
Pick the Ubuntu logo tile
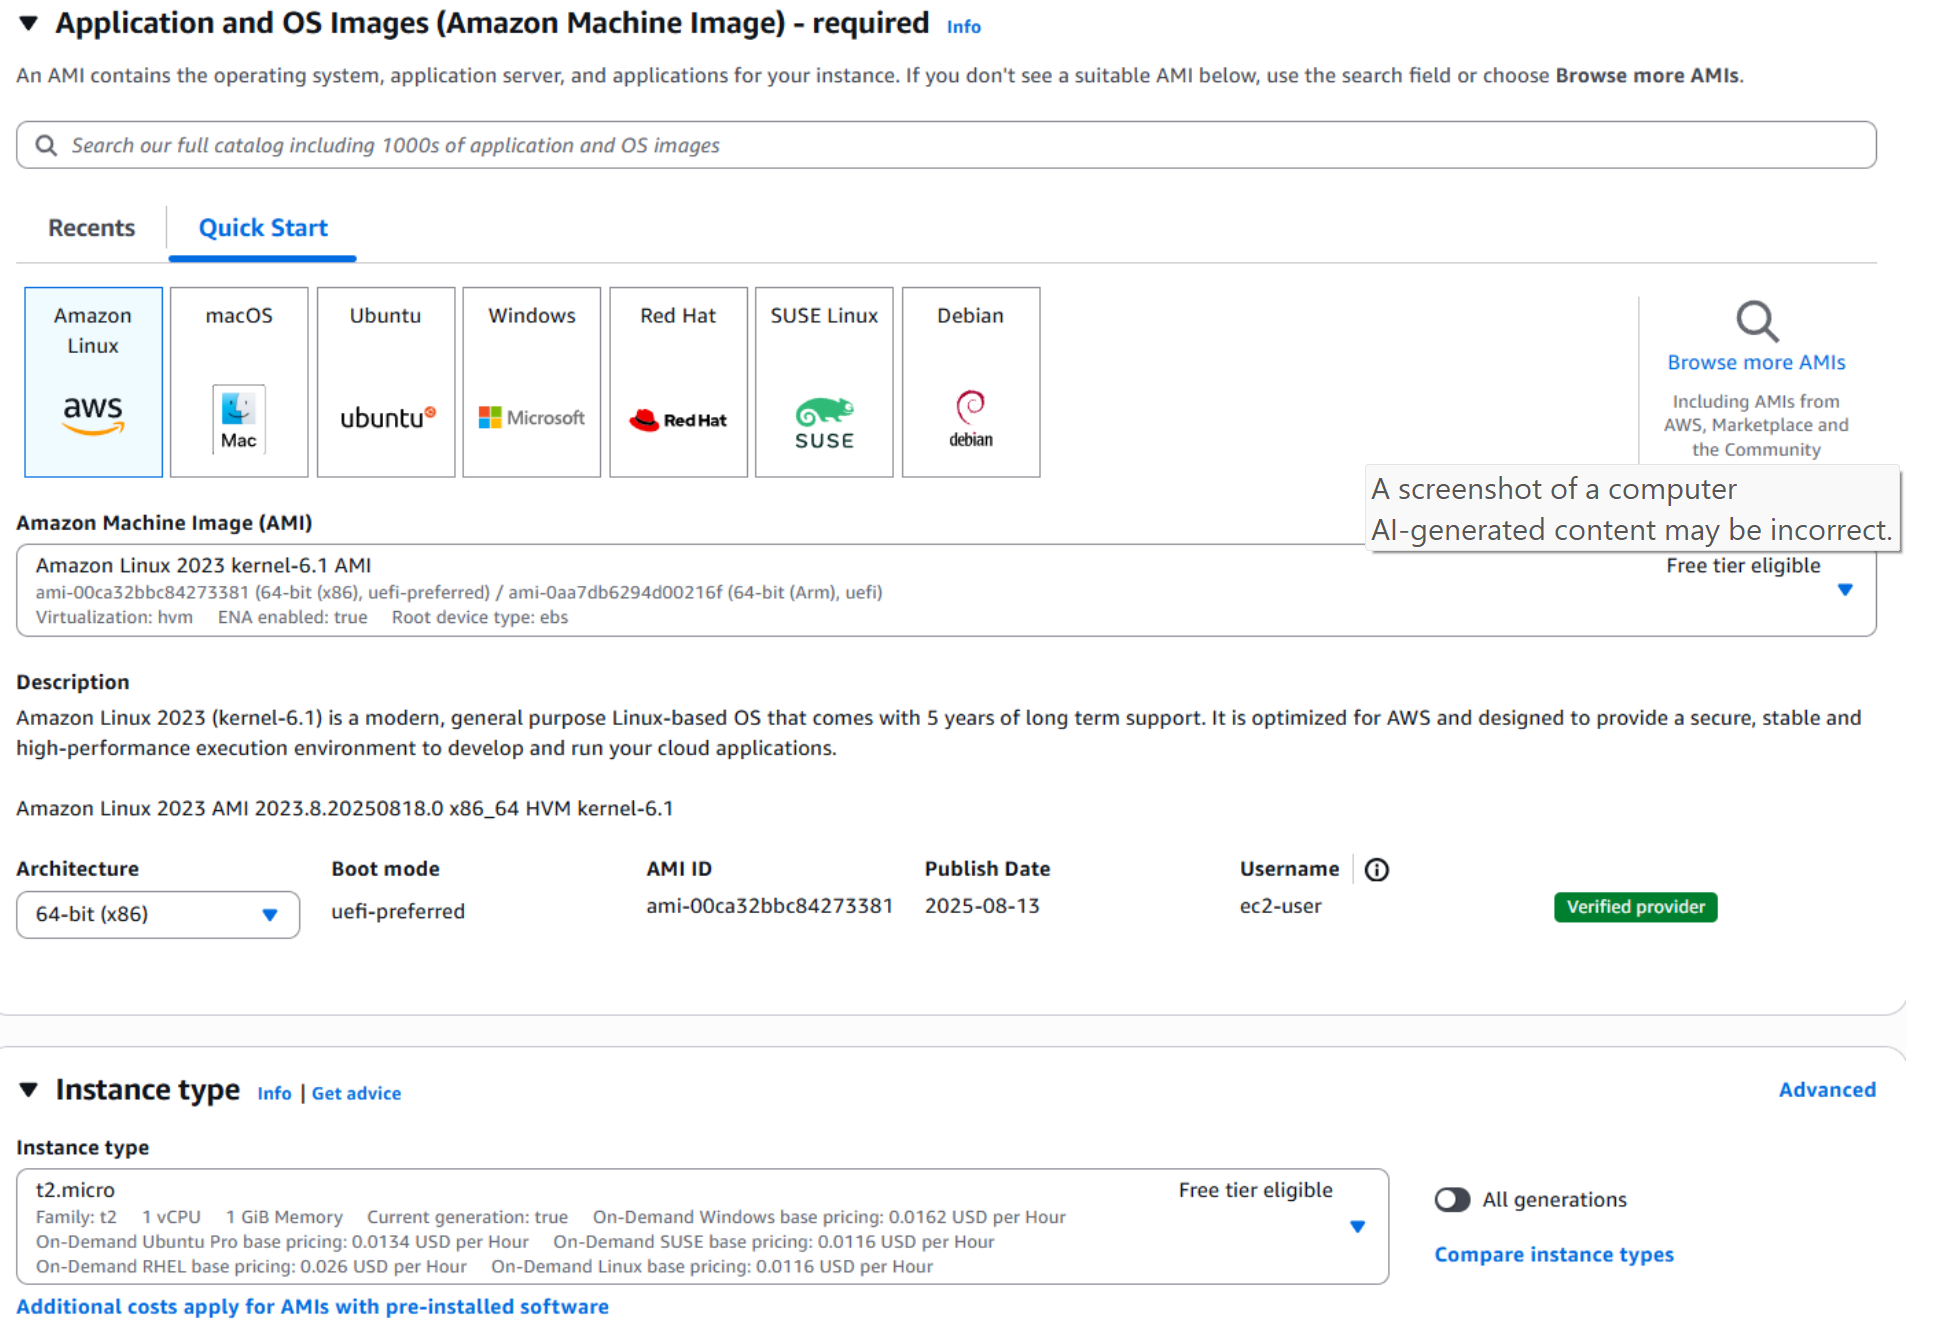386,382
